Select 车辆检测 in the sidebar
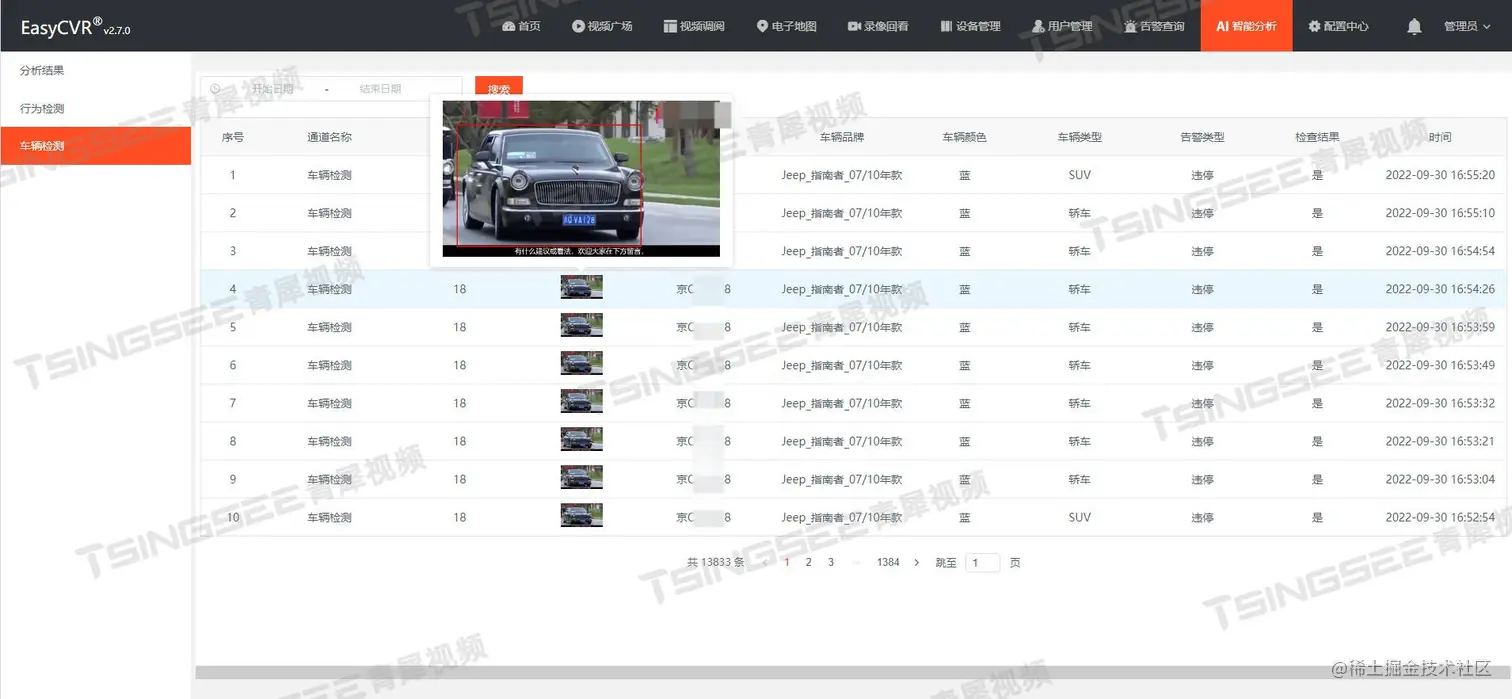1512x699 pixels. [x=95, y=146]
